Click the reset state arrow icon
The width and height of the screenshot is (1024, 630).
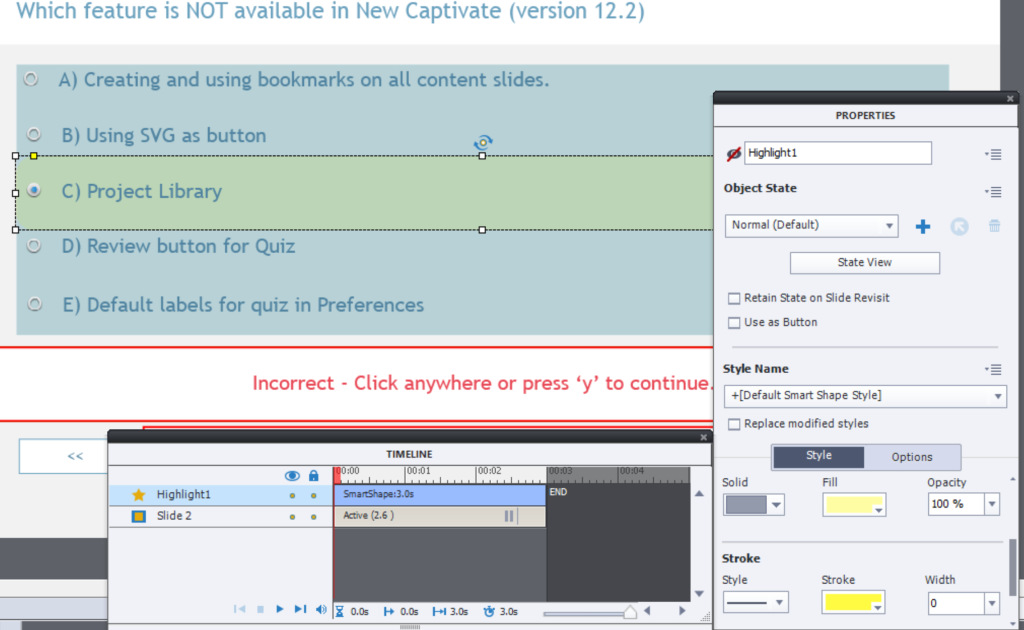click(x=959, y=227)
